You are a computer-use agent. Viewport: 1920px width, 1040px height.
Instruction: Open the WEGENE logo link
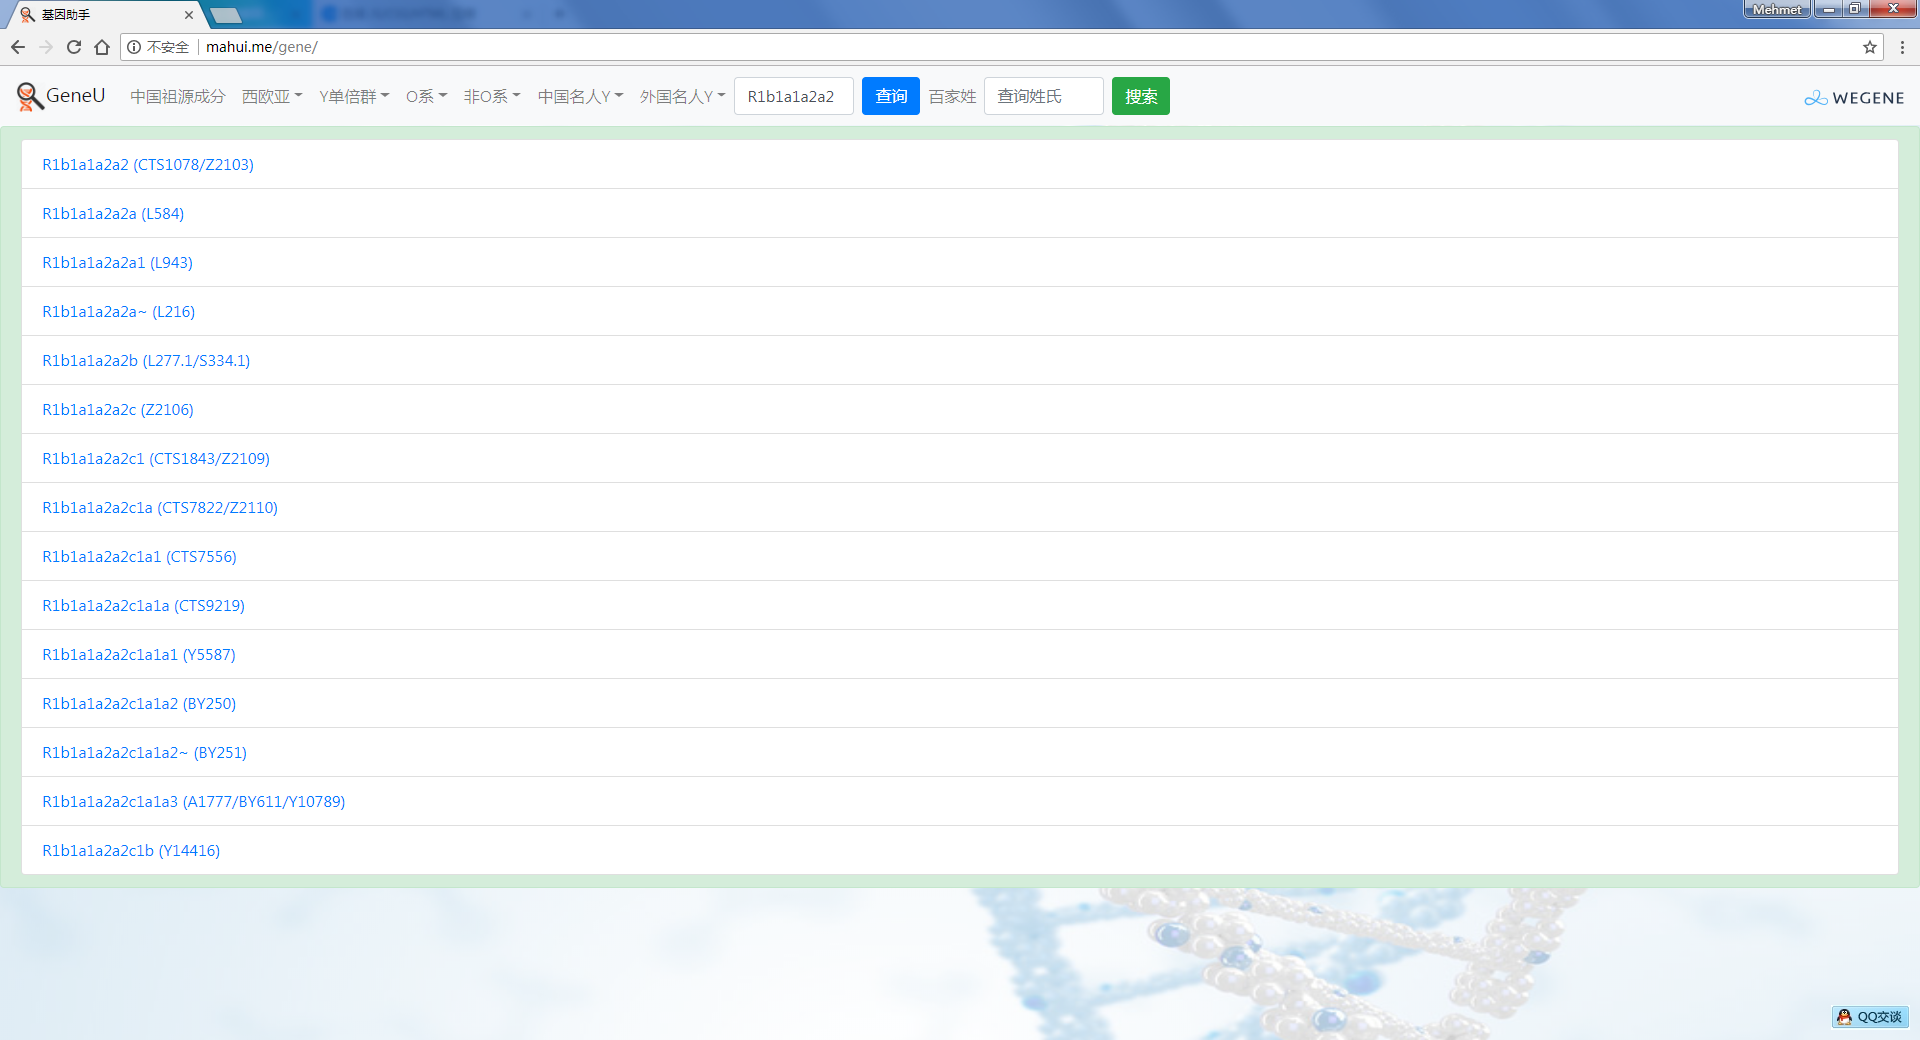[1854, 97]
